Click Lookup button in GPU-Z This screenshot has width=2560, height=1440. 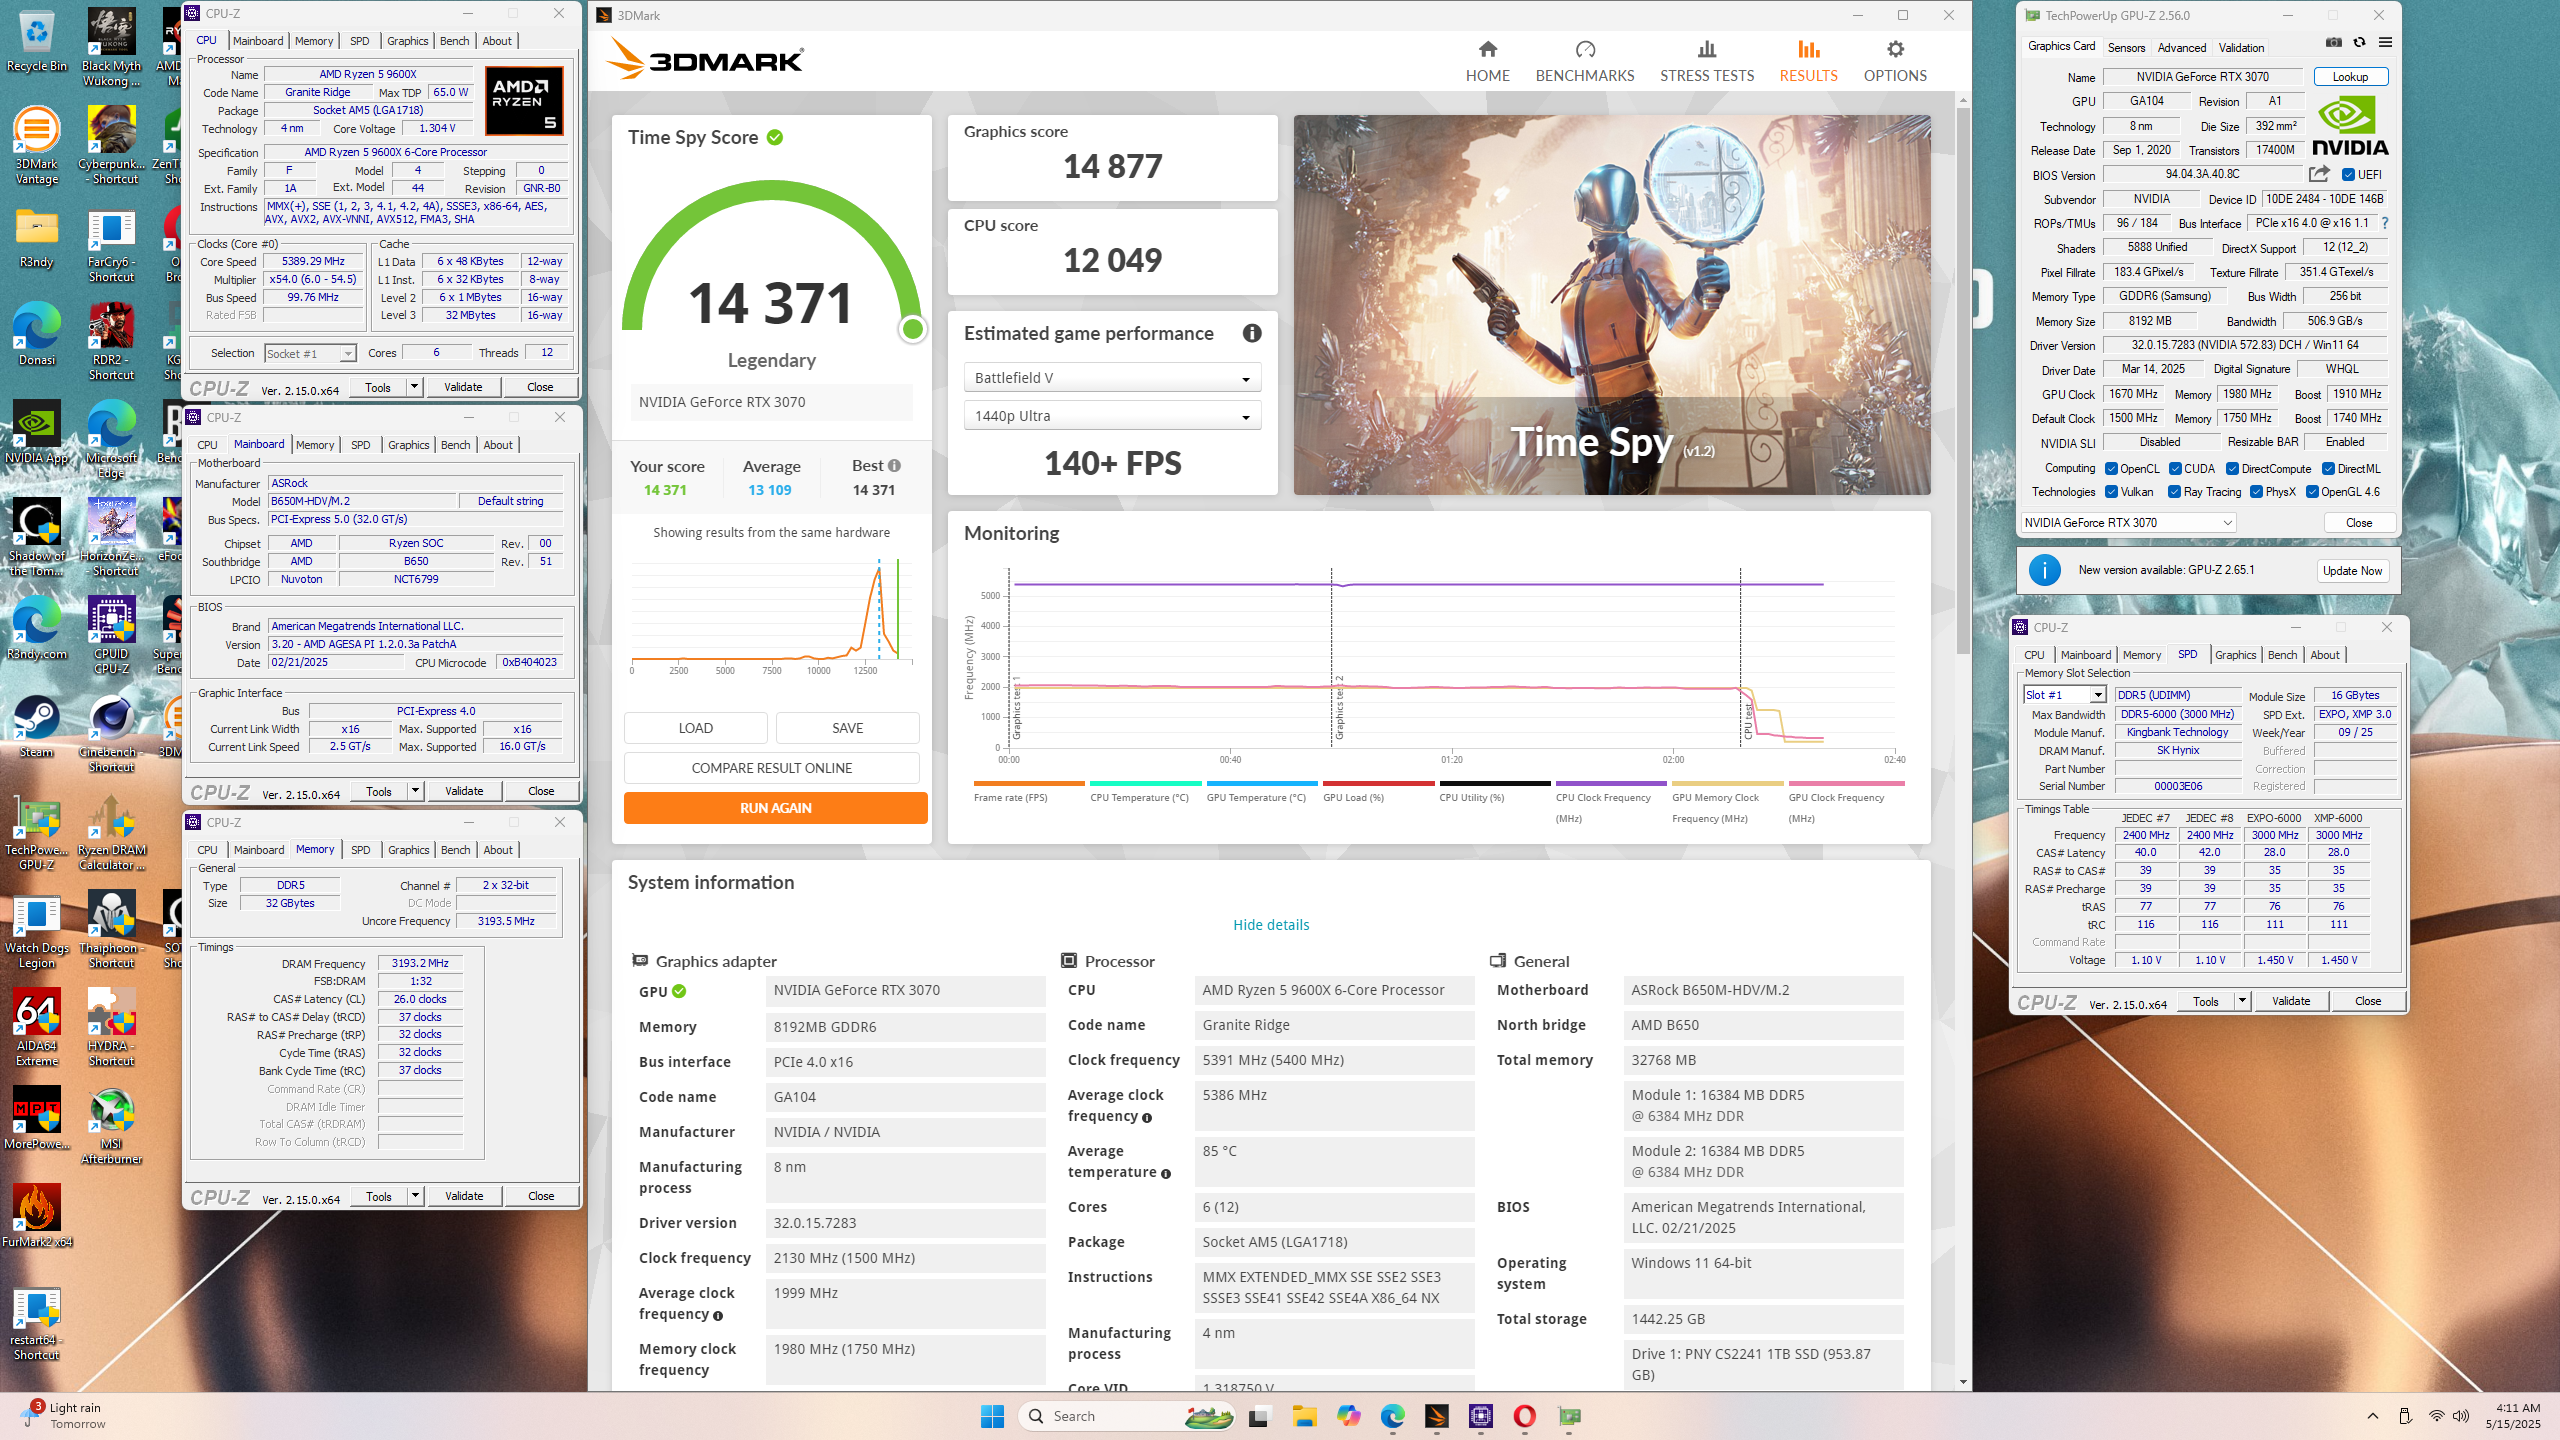[x=2350, y=77]
